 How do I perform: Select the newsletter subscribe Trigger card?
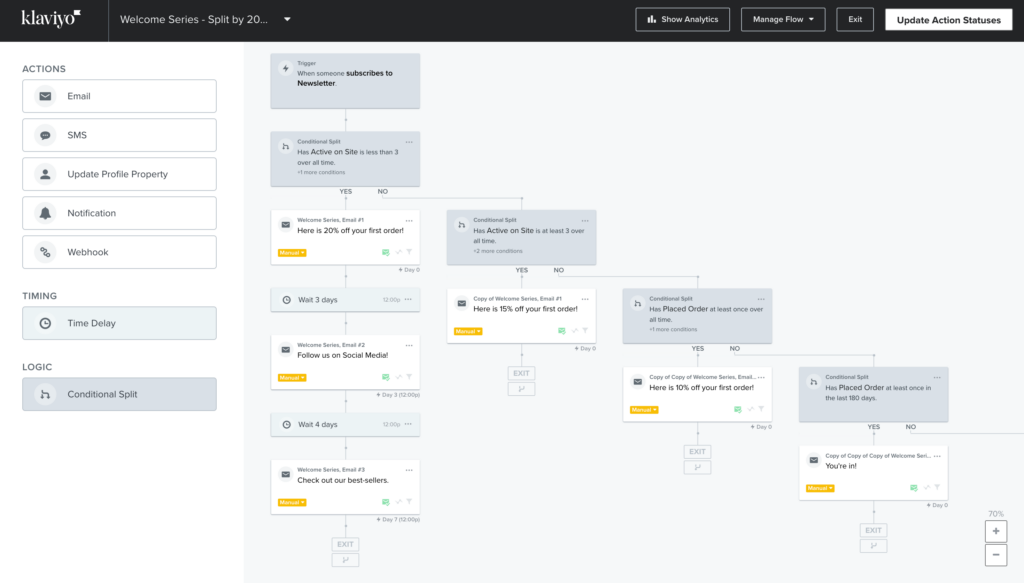point(345,80)
